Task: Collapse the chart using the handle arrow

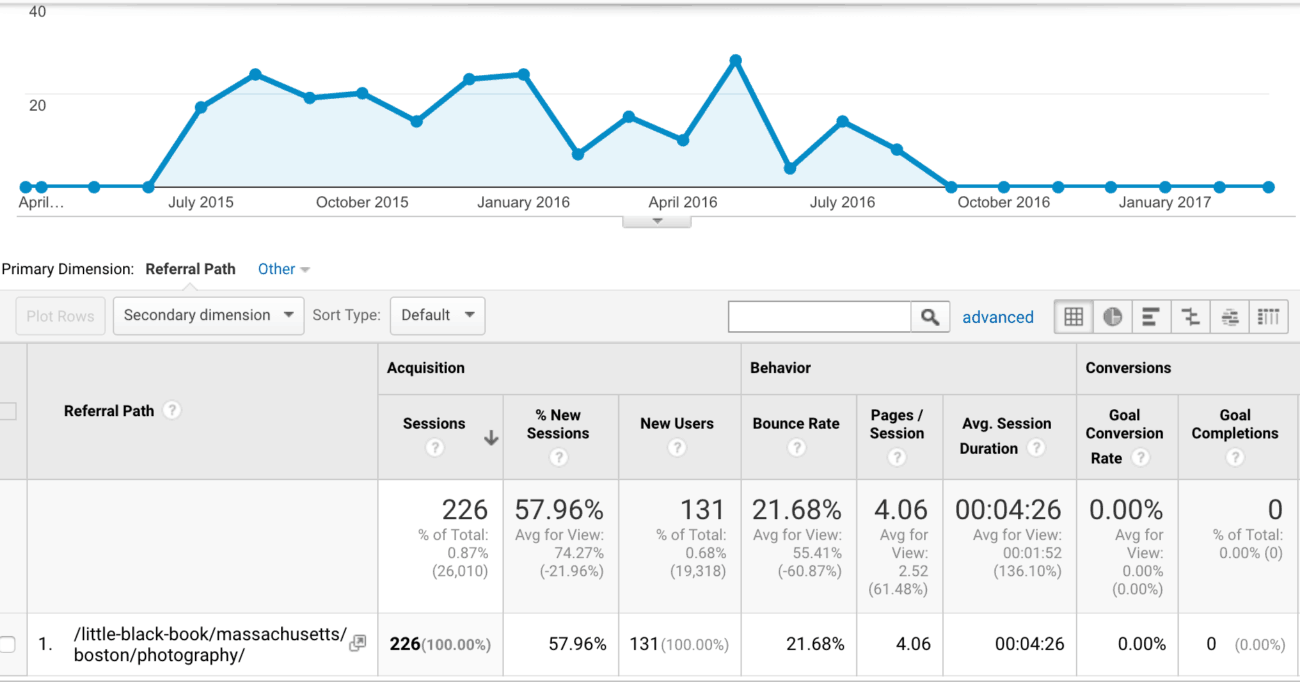Action: 657,221
